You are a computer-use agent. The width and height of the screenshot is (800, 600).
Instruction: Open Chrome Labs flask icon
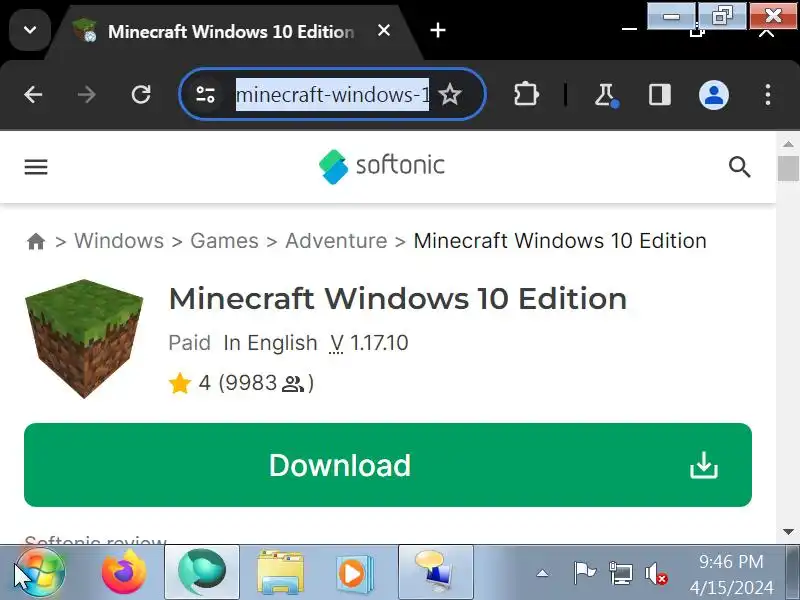[x=605, y=95]
